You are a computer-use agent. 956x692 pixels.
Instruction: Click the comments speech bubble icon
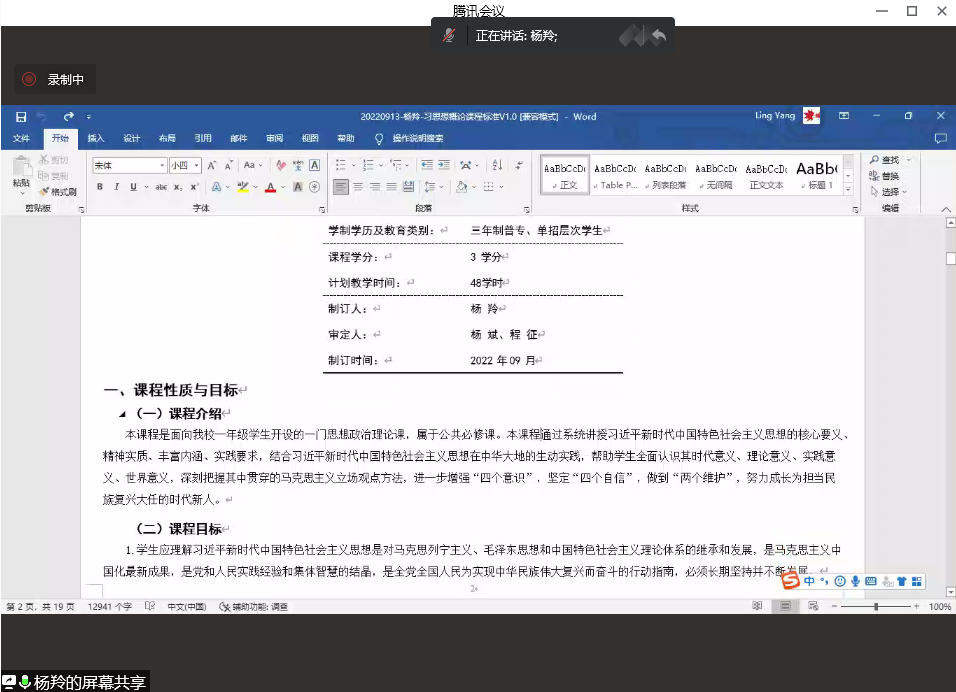[940, 139]
